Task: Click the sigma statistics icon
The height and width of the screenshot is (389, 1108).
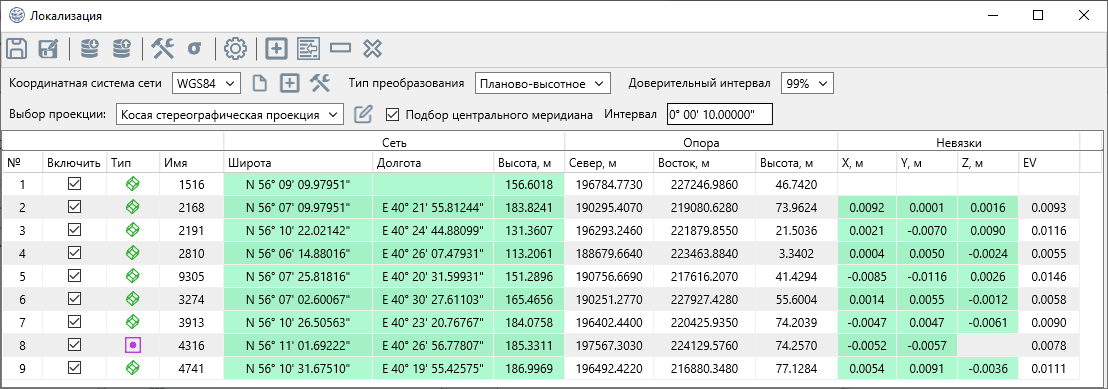Action: pos(194,49)
